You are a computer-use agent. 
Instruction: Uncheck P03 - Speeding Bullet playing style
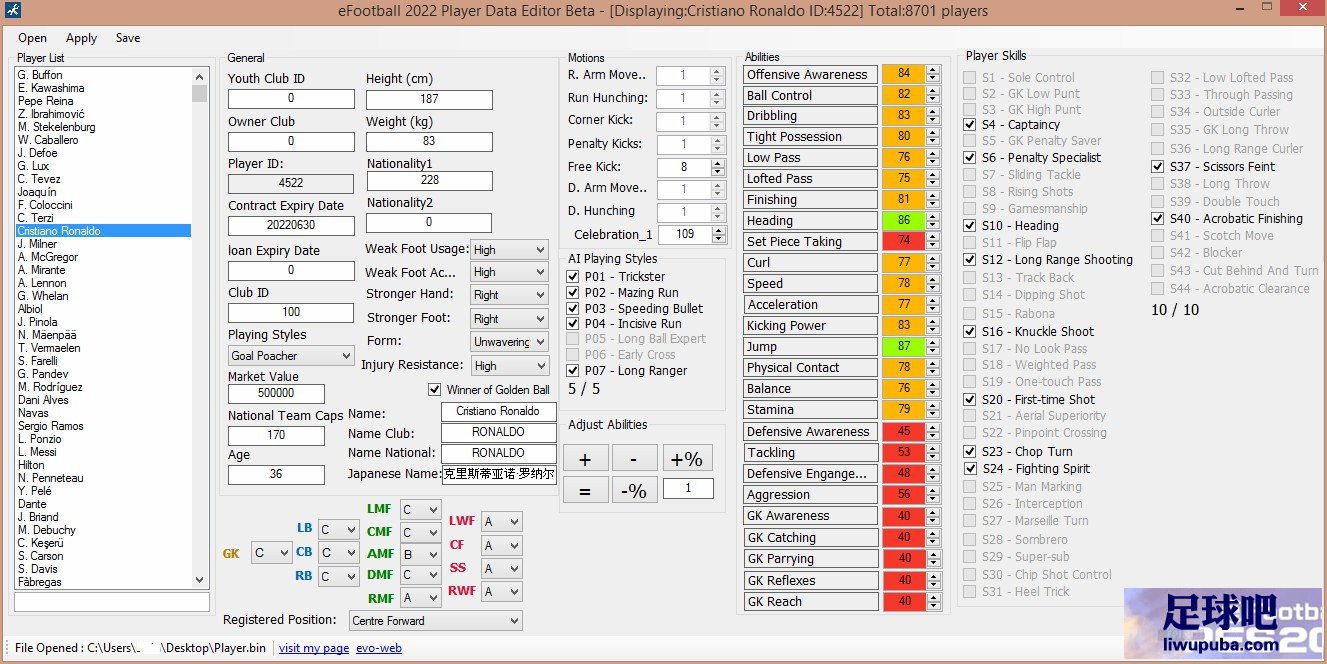[x=573, y=309]
